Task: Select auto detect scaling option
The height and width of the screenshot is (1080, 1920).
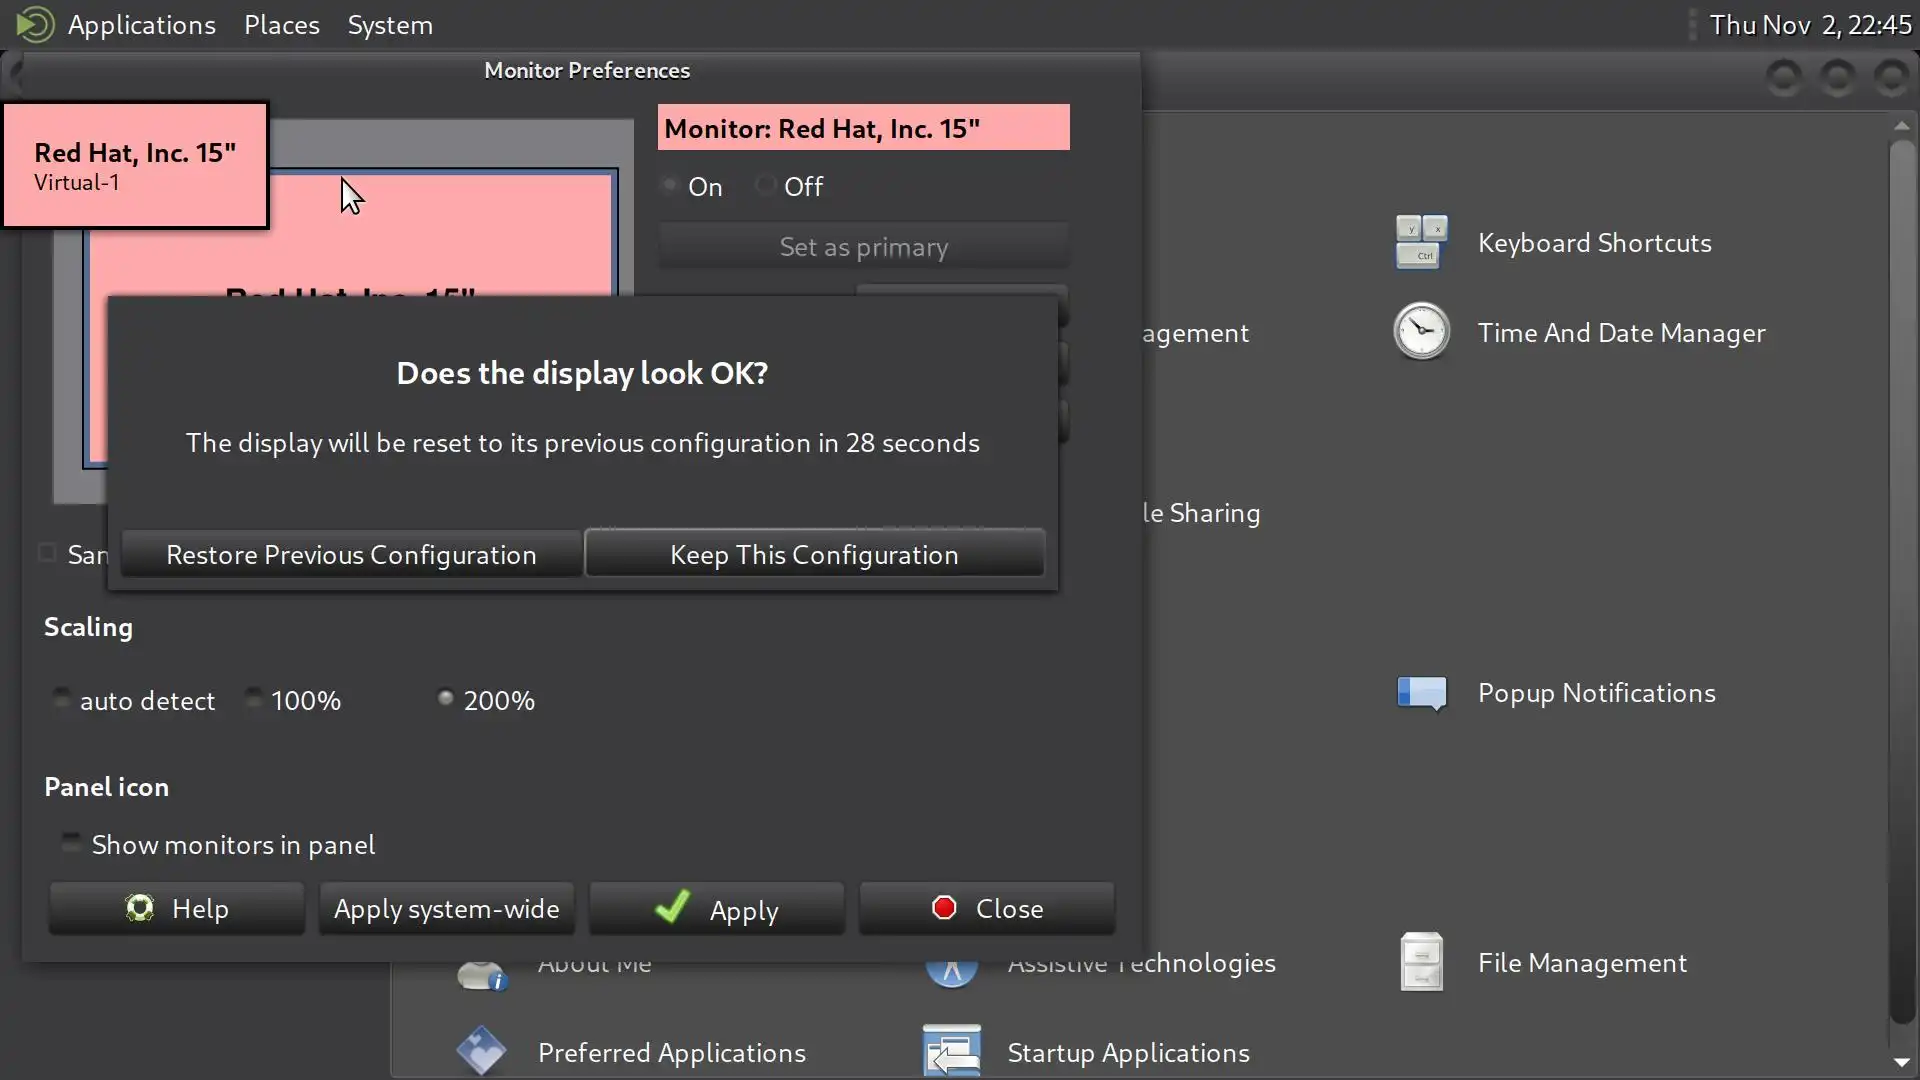Action: coord(62,698)
